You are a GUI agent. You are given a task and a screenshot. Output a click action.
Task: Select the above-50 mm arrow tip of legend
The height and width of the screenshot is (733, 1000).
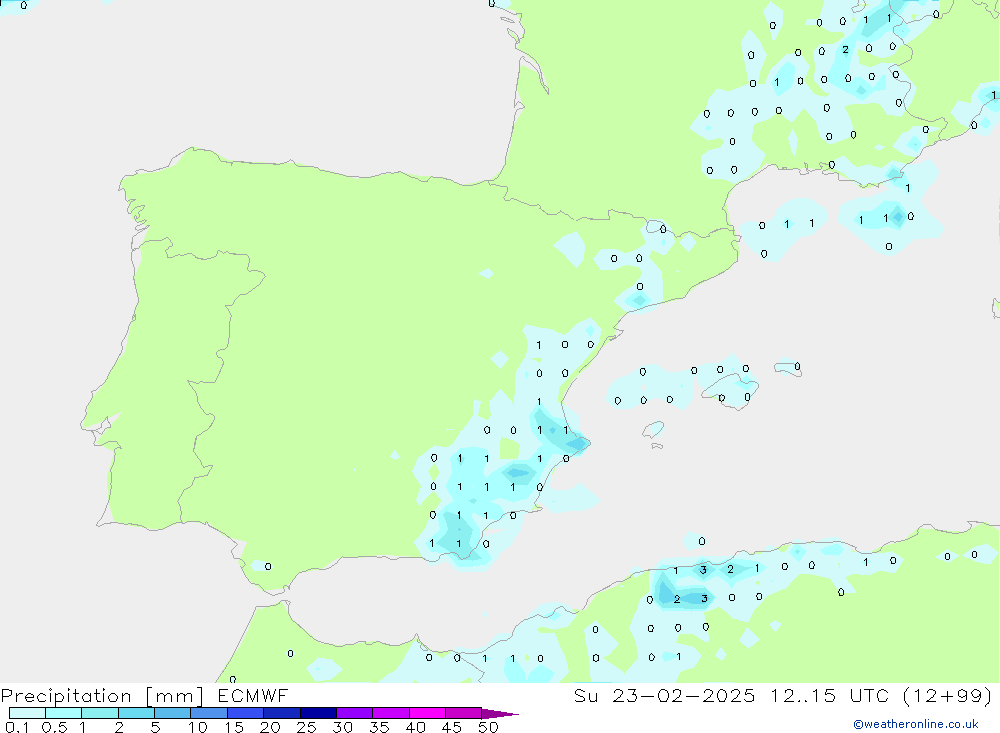click(x=500, y=713)
